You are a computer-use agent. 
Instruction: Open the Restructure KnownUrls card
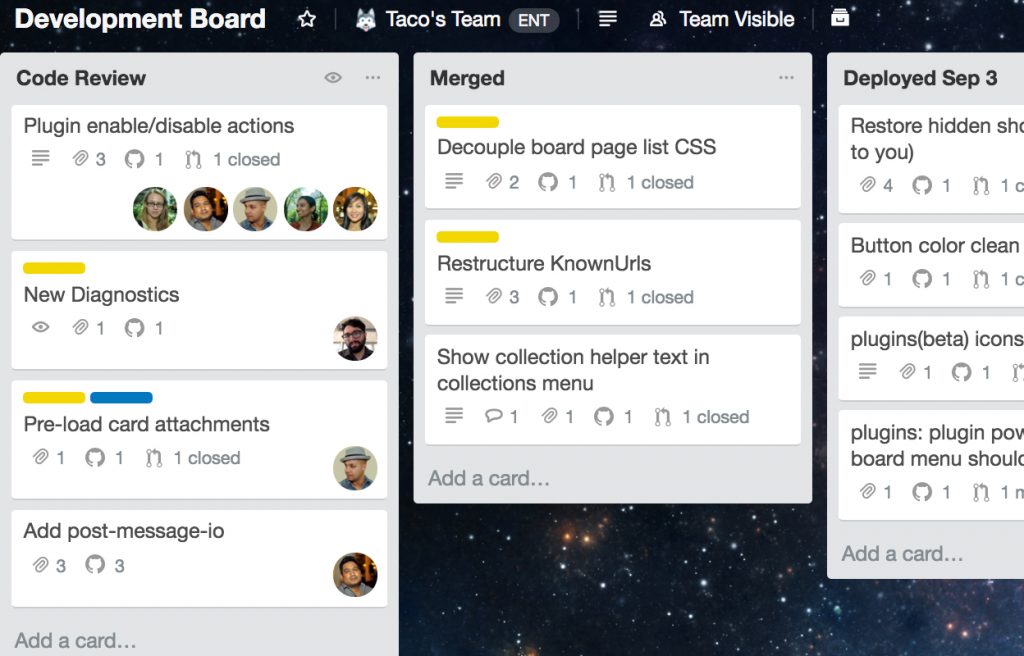click(544, 264)
